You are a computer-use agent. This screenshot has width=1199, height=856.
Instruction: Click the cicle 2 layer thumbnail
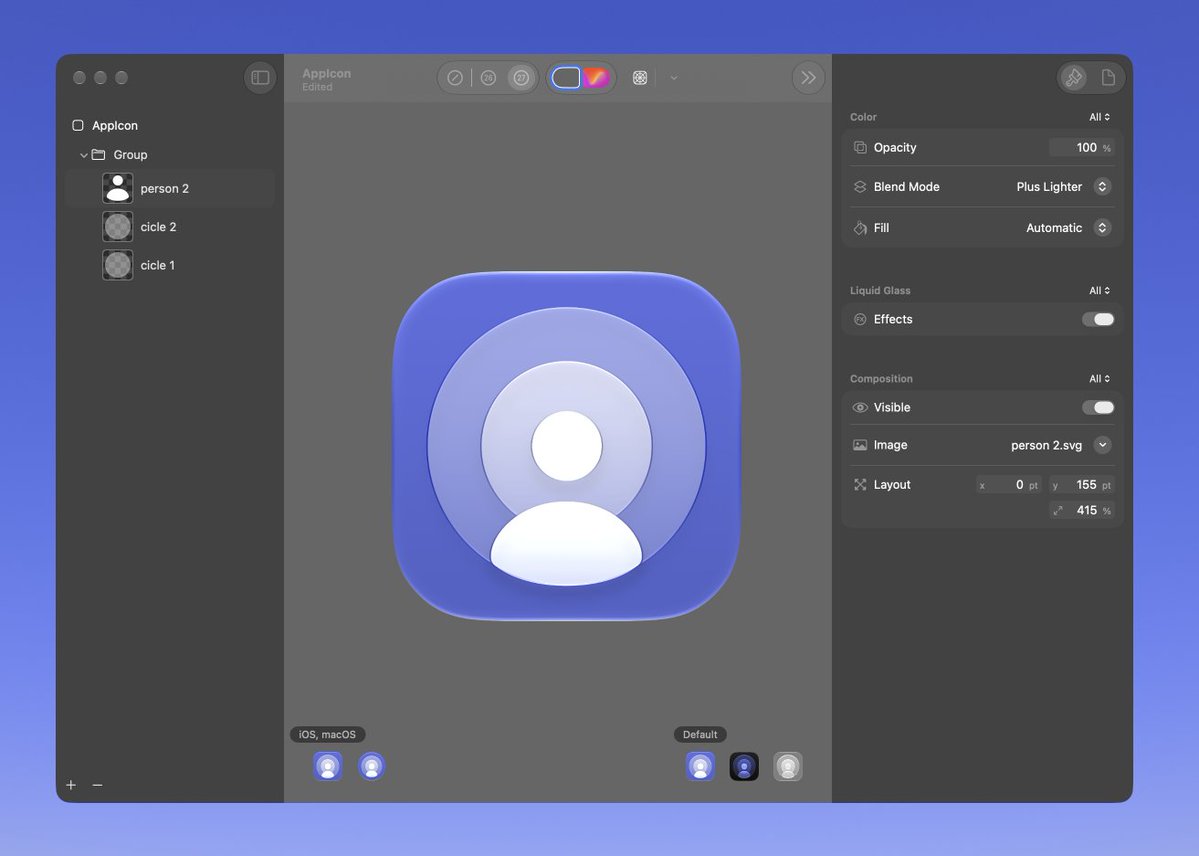click(x=118, y=226)
